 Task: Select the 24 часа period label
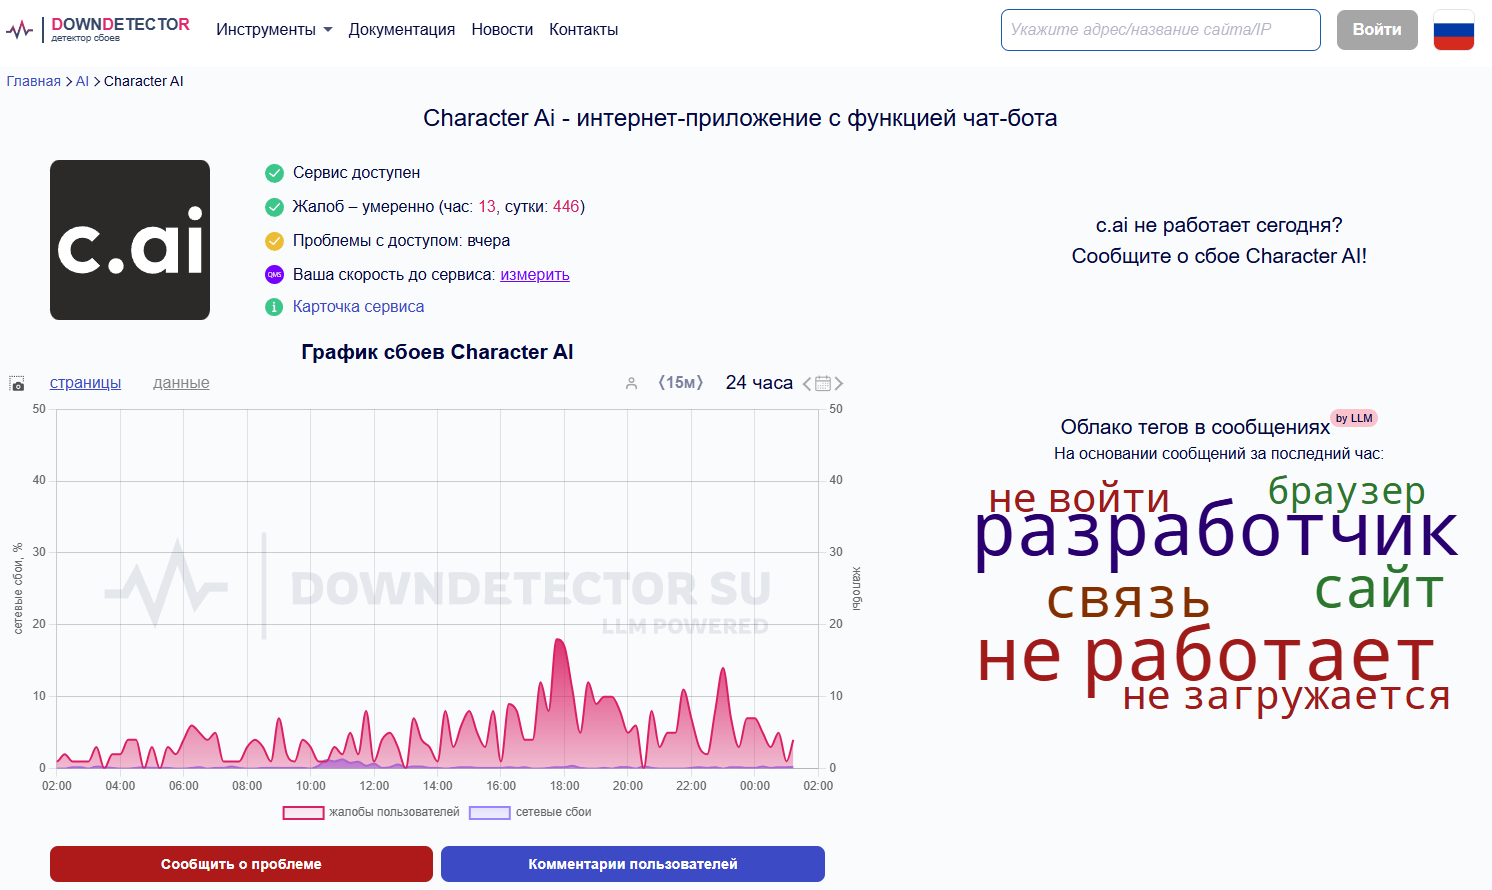[x=759, y=383]
